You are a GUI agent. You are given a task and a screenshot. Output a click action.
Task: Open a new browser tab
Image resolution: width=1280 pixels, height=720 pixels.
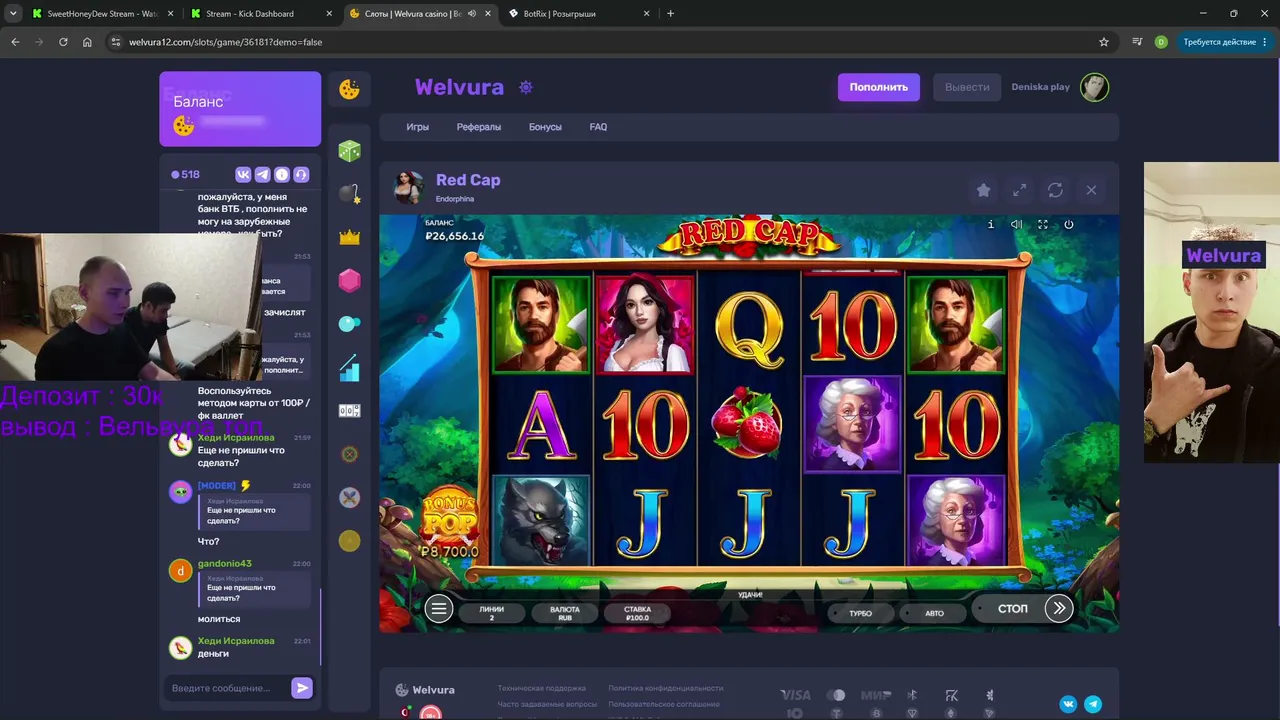tap(670, 14)
